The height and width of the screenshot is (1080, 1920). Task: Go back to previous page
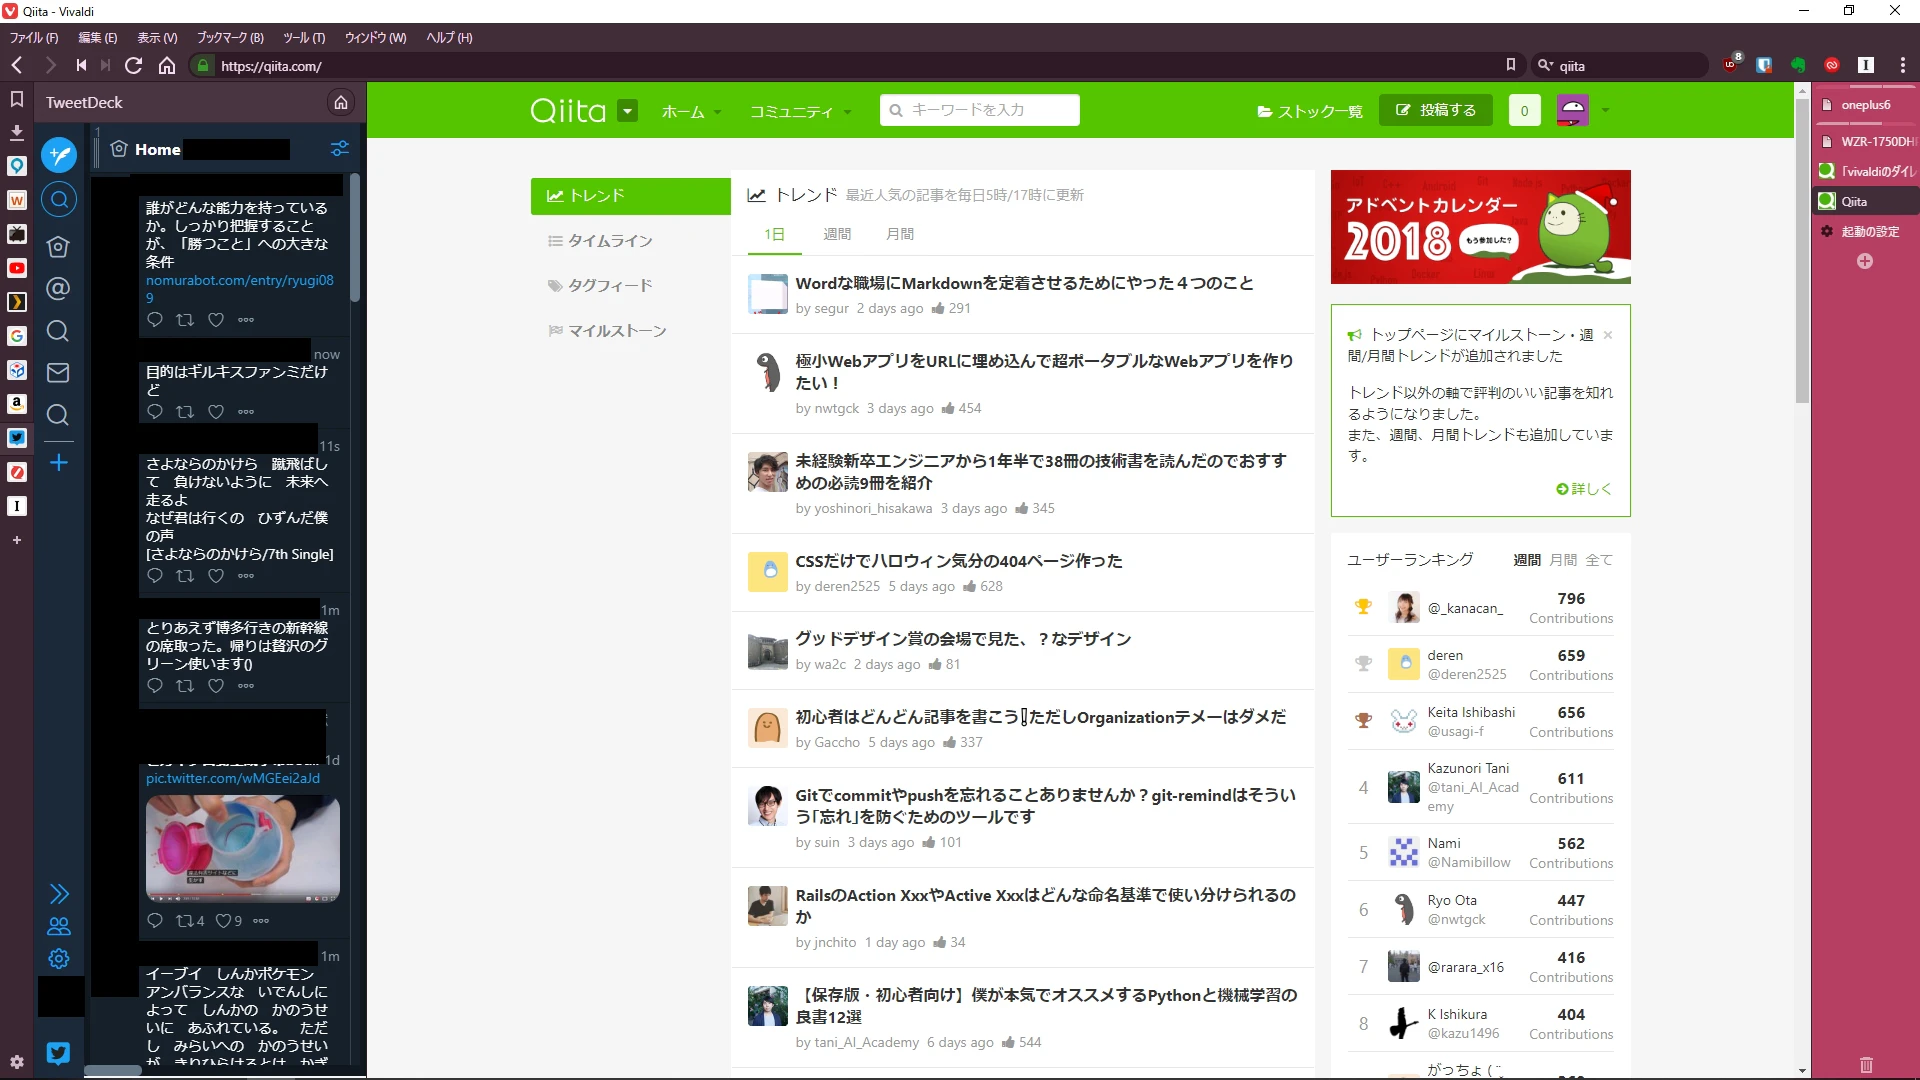pyautogui.click(x=17, y=66)
